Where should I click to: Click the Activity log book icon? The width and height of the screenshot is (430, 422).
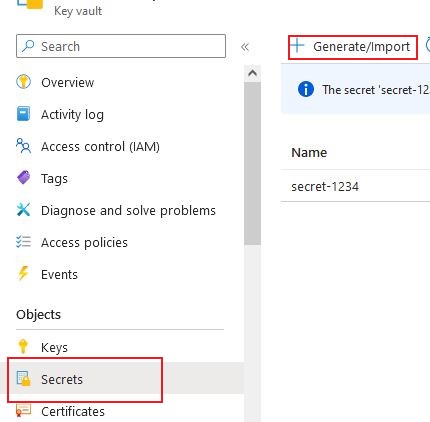[23, 114]
